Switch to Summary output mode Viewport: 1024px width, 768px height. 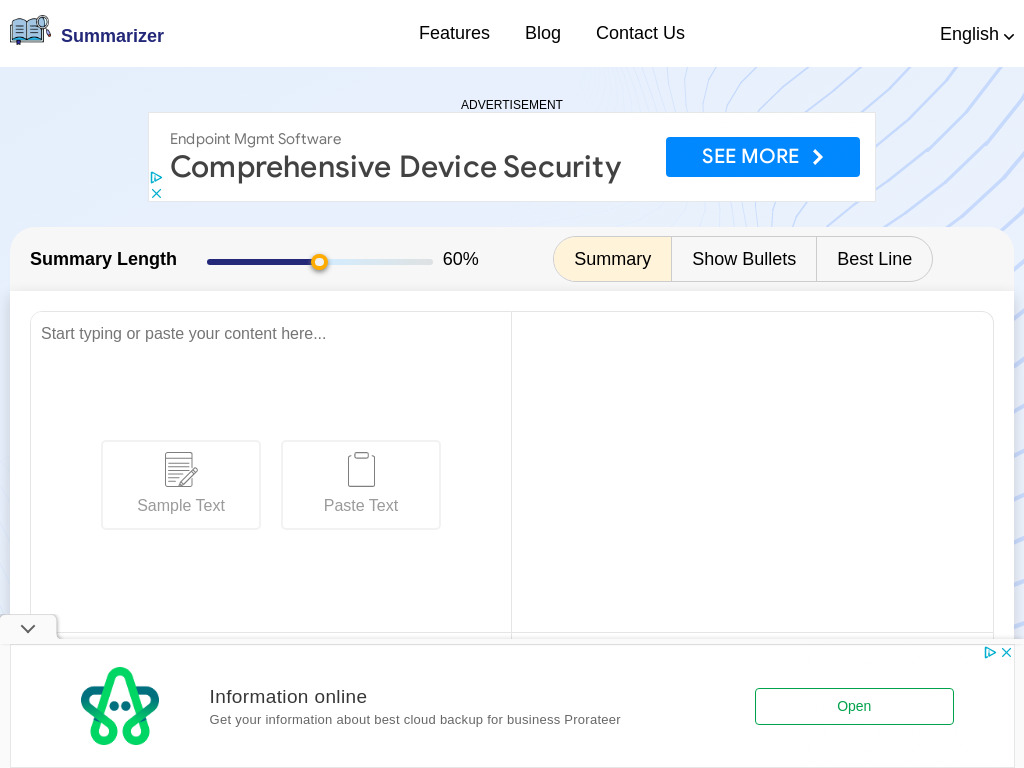click(x=612, y=259)
